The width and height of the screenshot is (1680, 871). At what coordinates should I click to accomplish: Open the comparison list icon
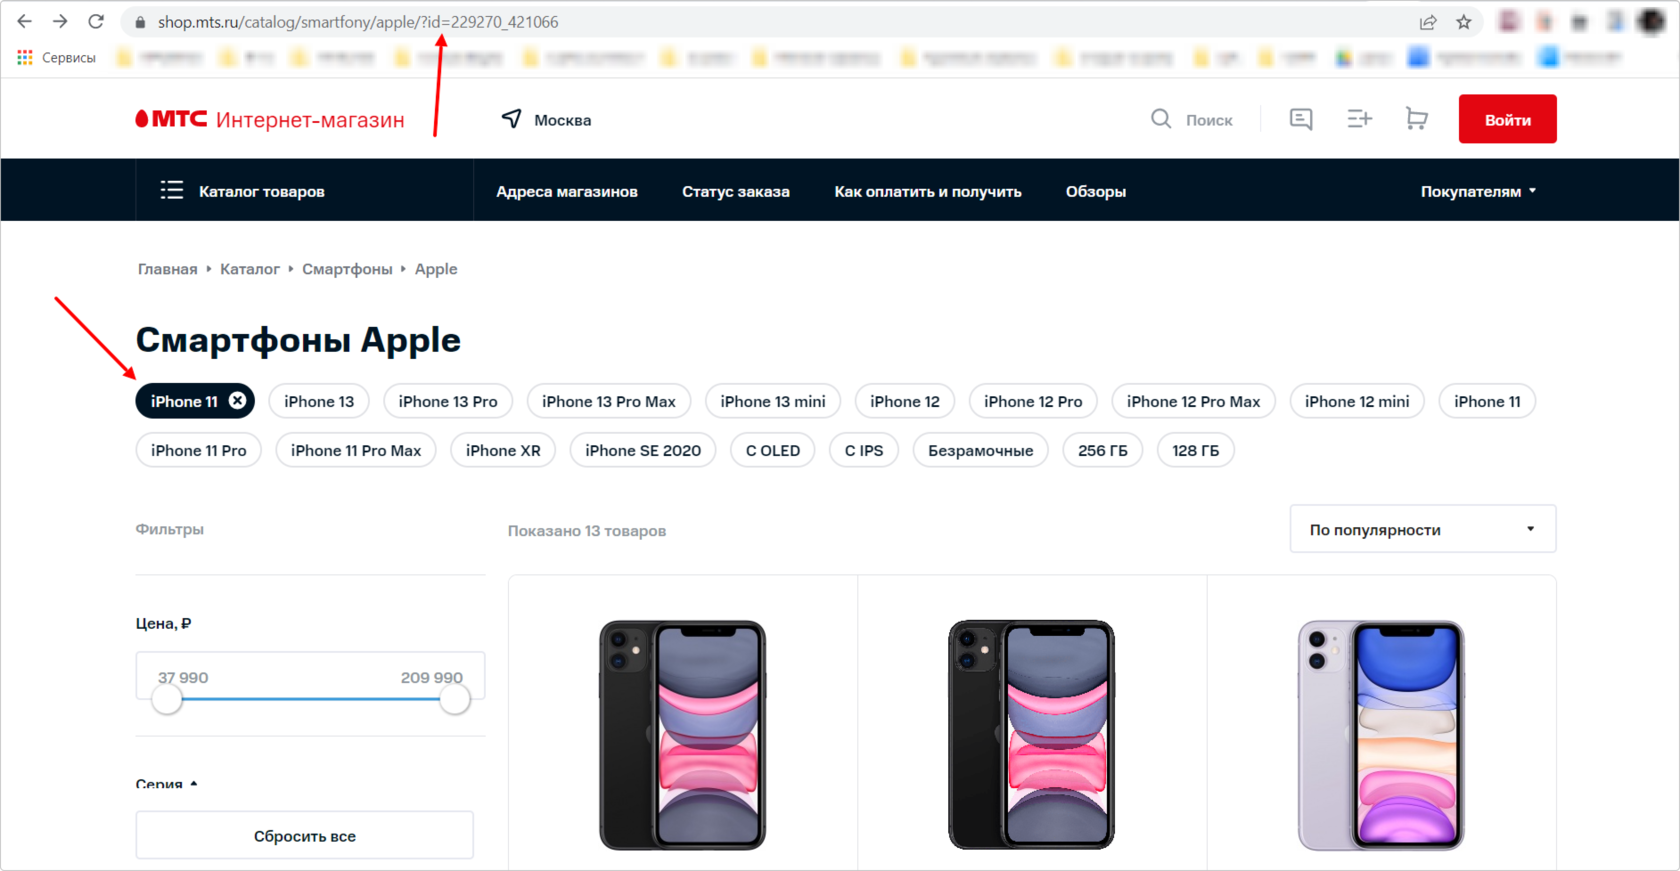[1359, 119]
